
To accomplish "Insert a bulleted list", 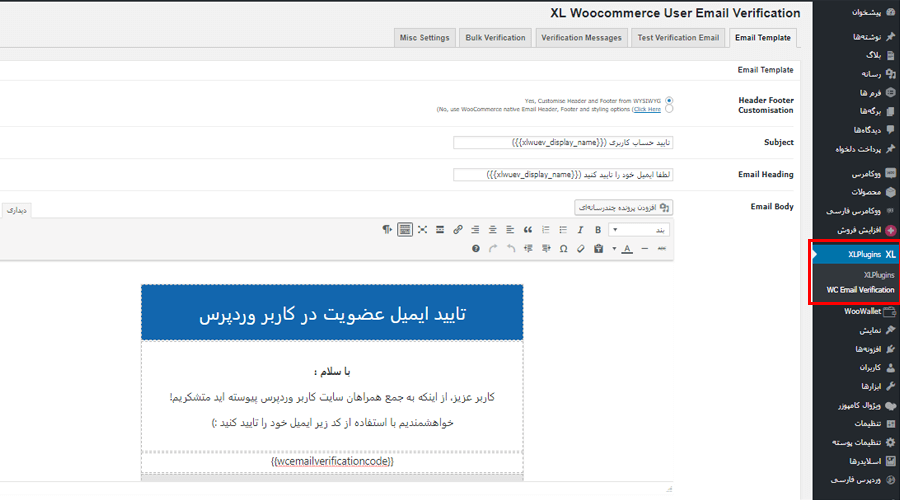I will tap(563, 230).
